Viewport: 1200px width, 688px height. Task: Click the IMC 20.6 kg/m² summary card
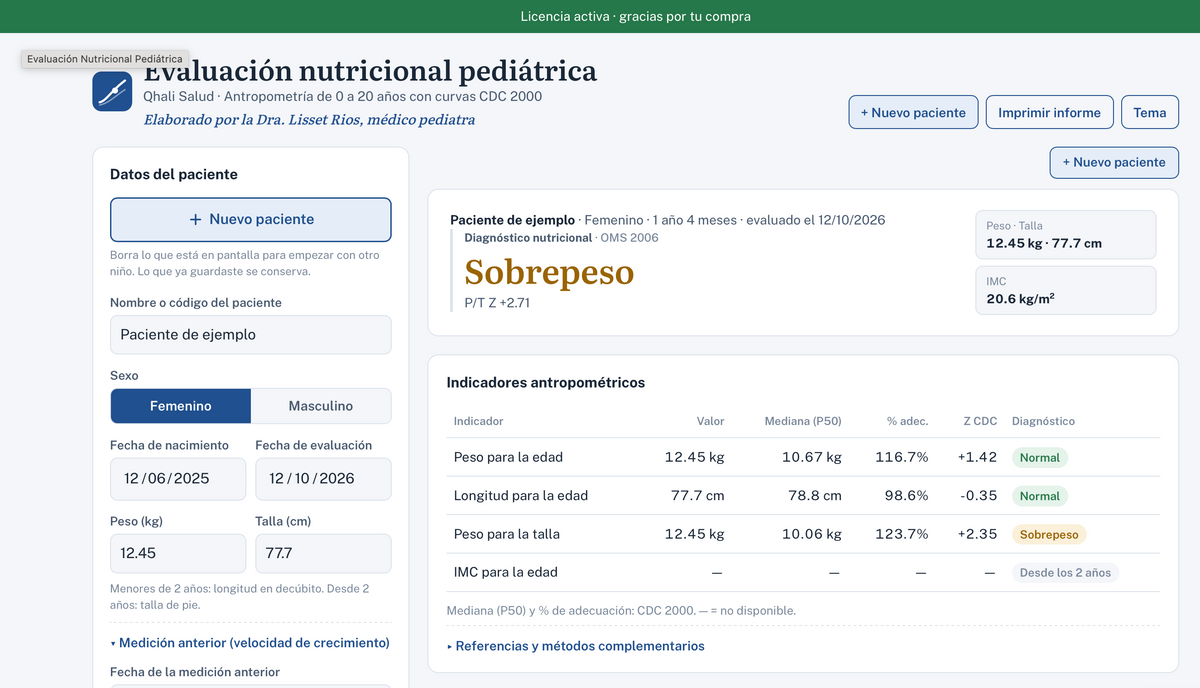click(1066, 290)
